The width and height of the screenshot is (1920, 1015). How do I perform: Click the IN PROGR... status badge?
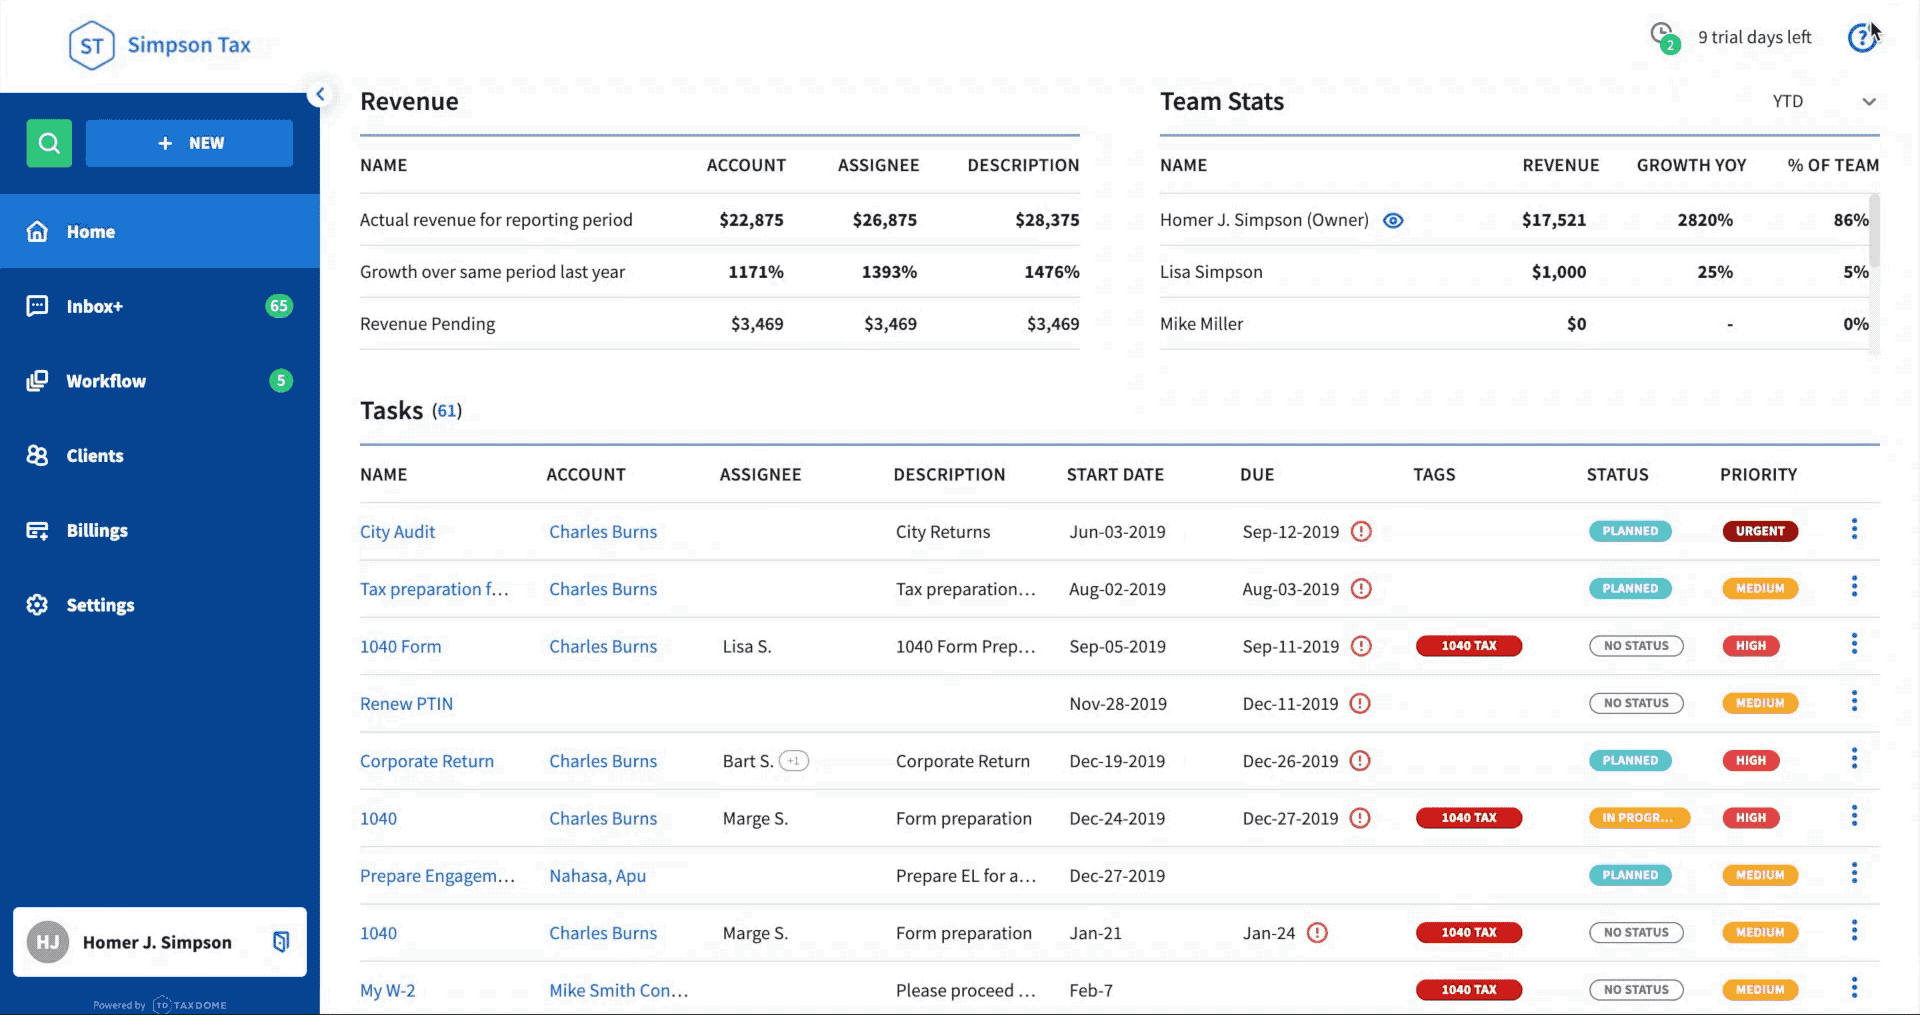[1639, 818]
